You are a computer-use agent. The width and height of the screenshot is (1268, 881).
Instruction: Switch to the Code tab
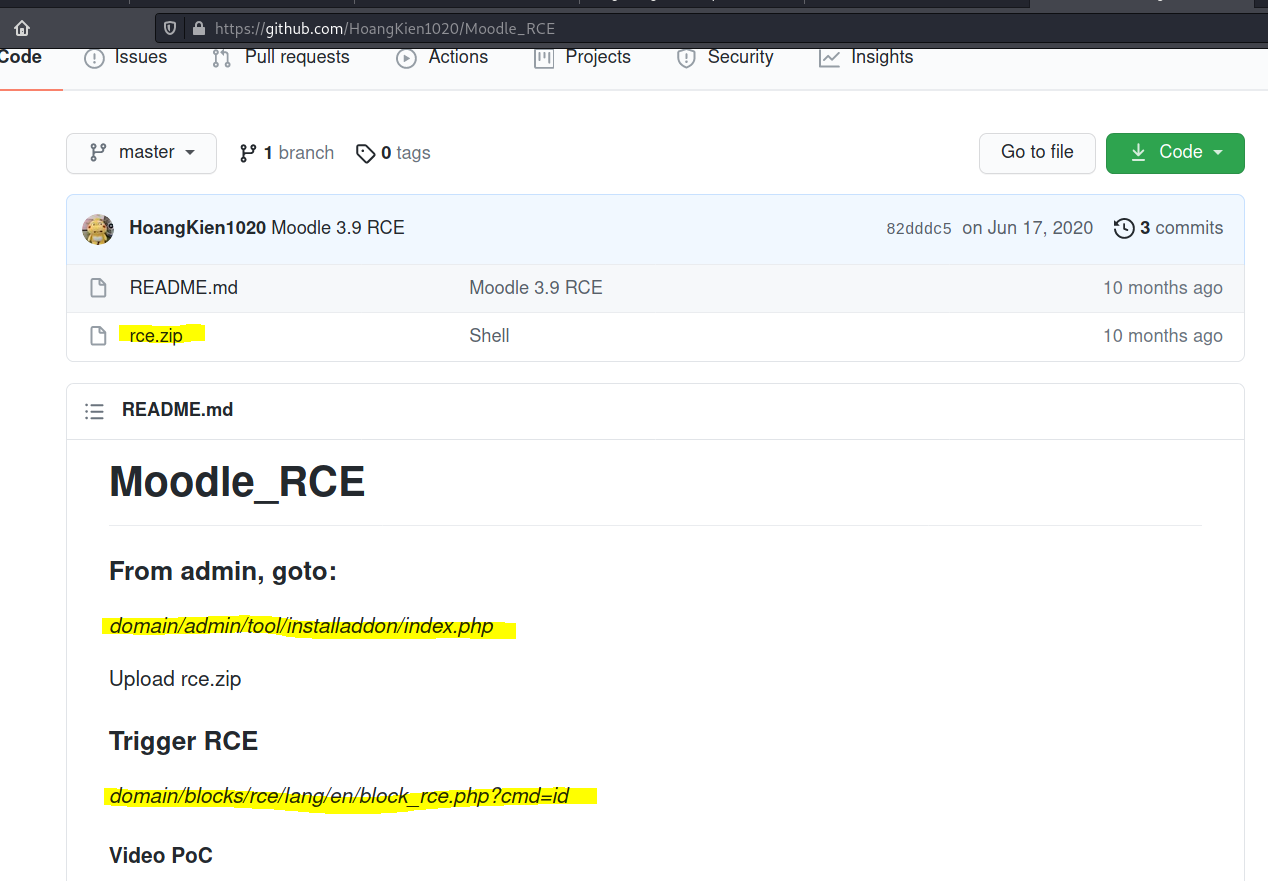(x=18, y=57)
